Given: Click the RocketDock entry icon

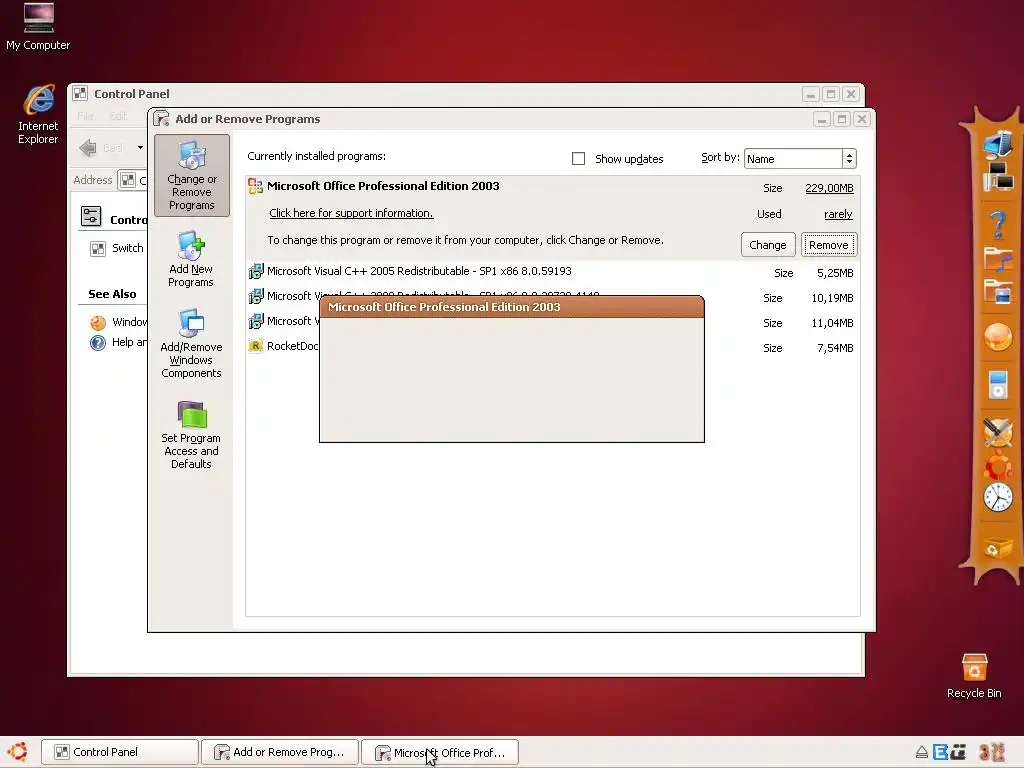Looking at the screenshot, I should [x=255, y=346].
